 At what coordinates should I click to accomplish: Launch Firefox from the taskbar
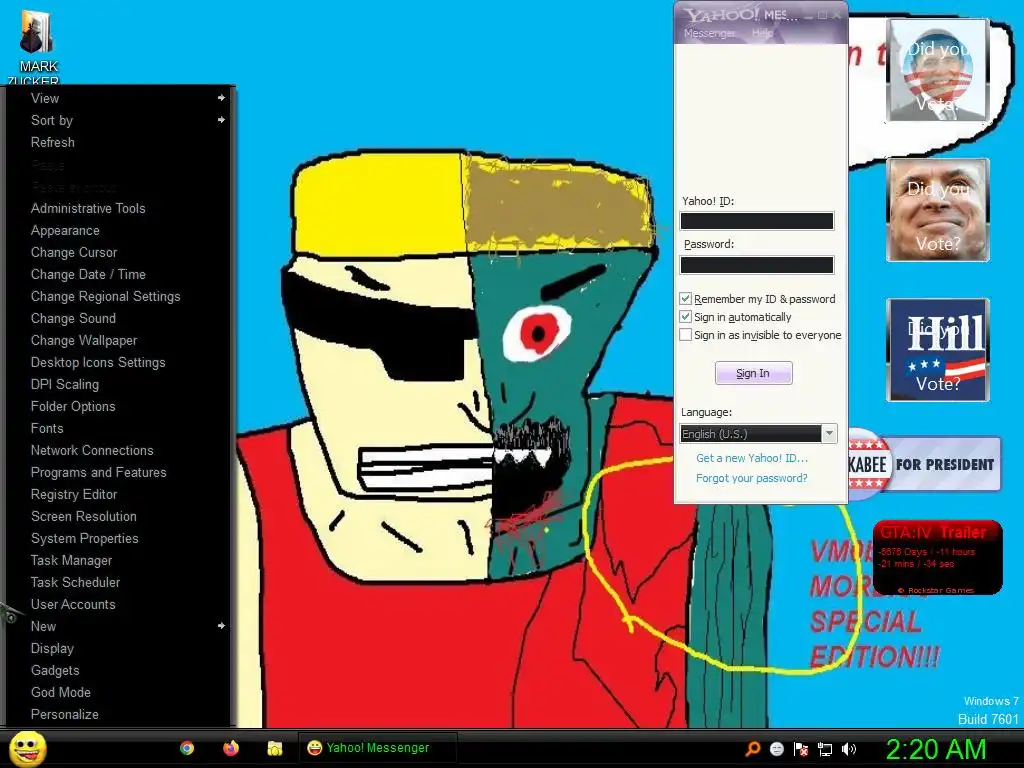pos(231,748)
